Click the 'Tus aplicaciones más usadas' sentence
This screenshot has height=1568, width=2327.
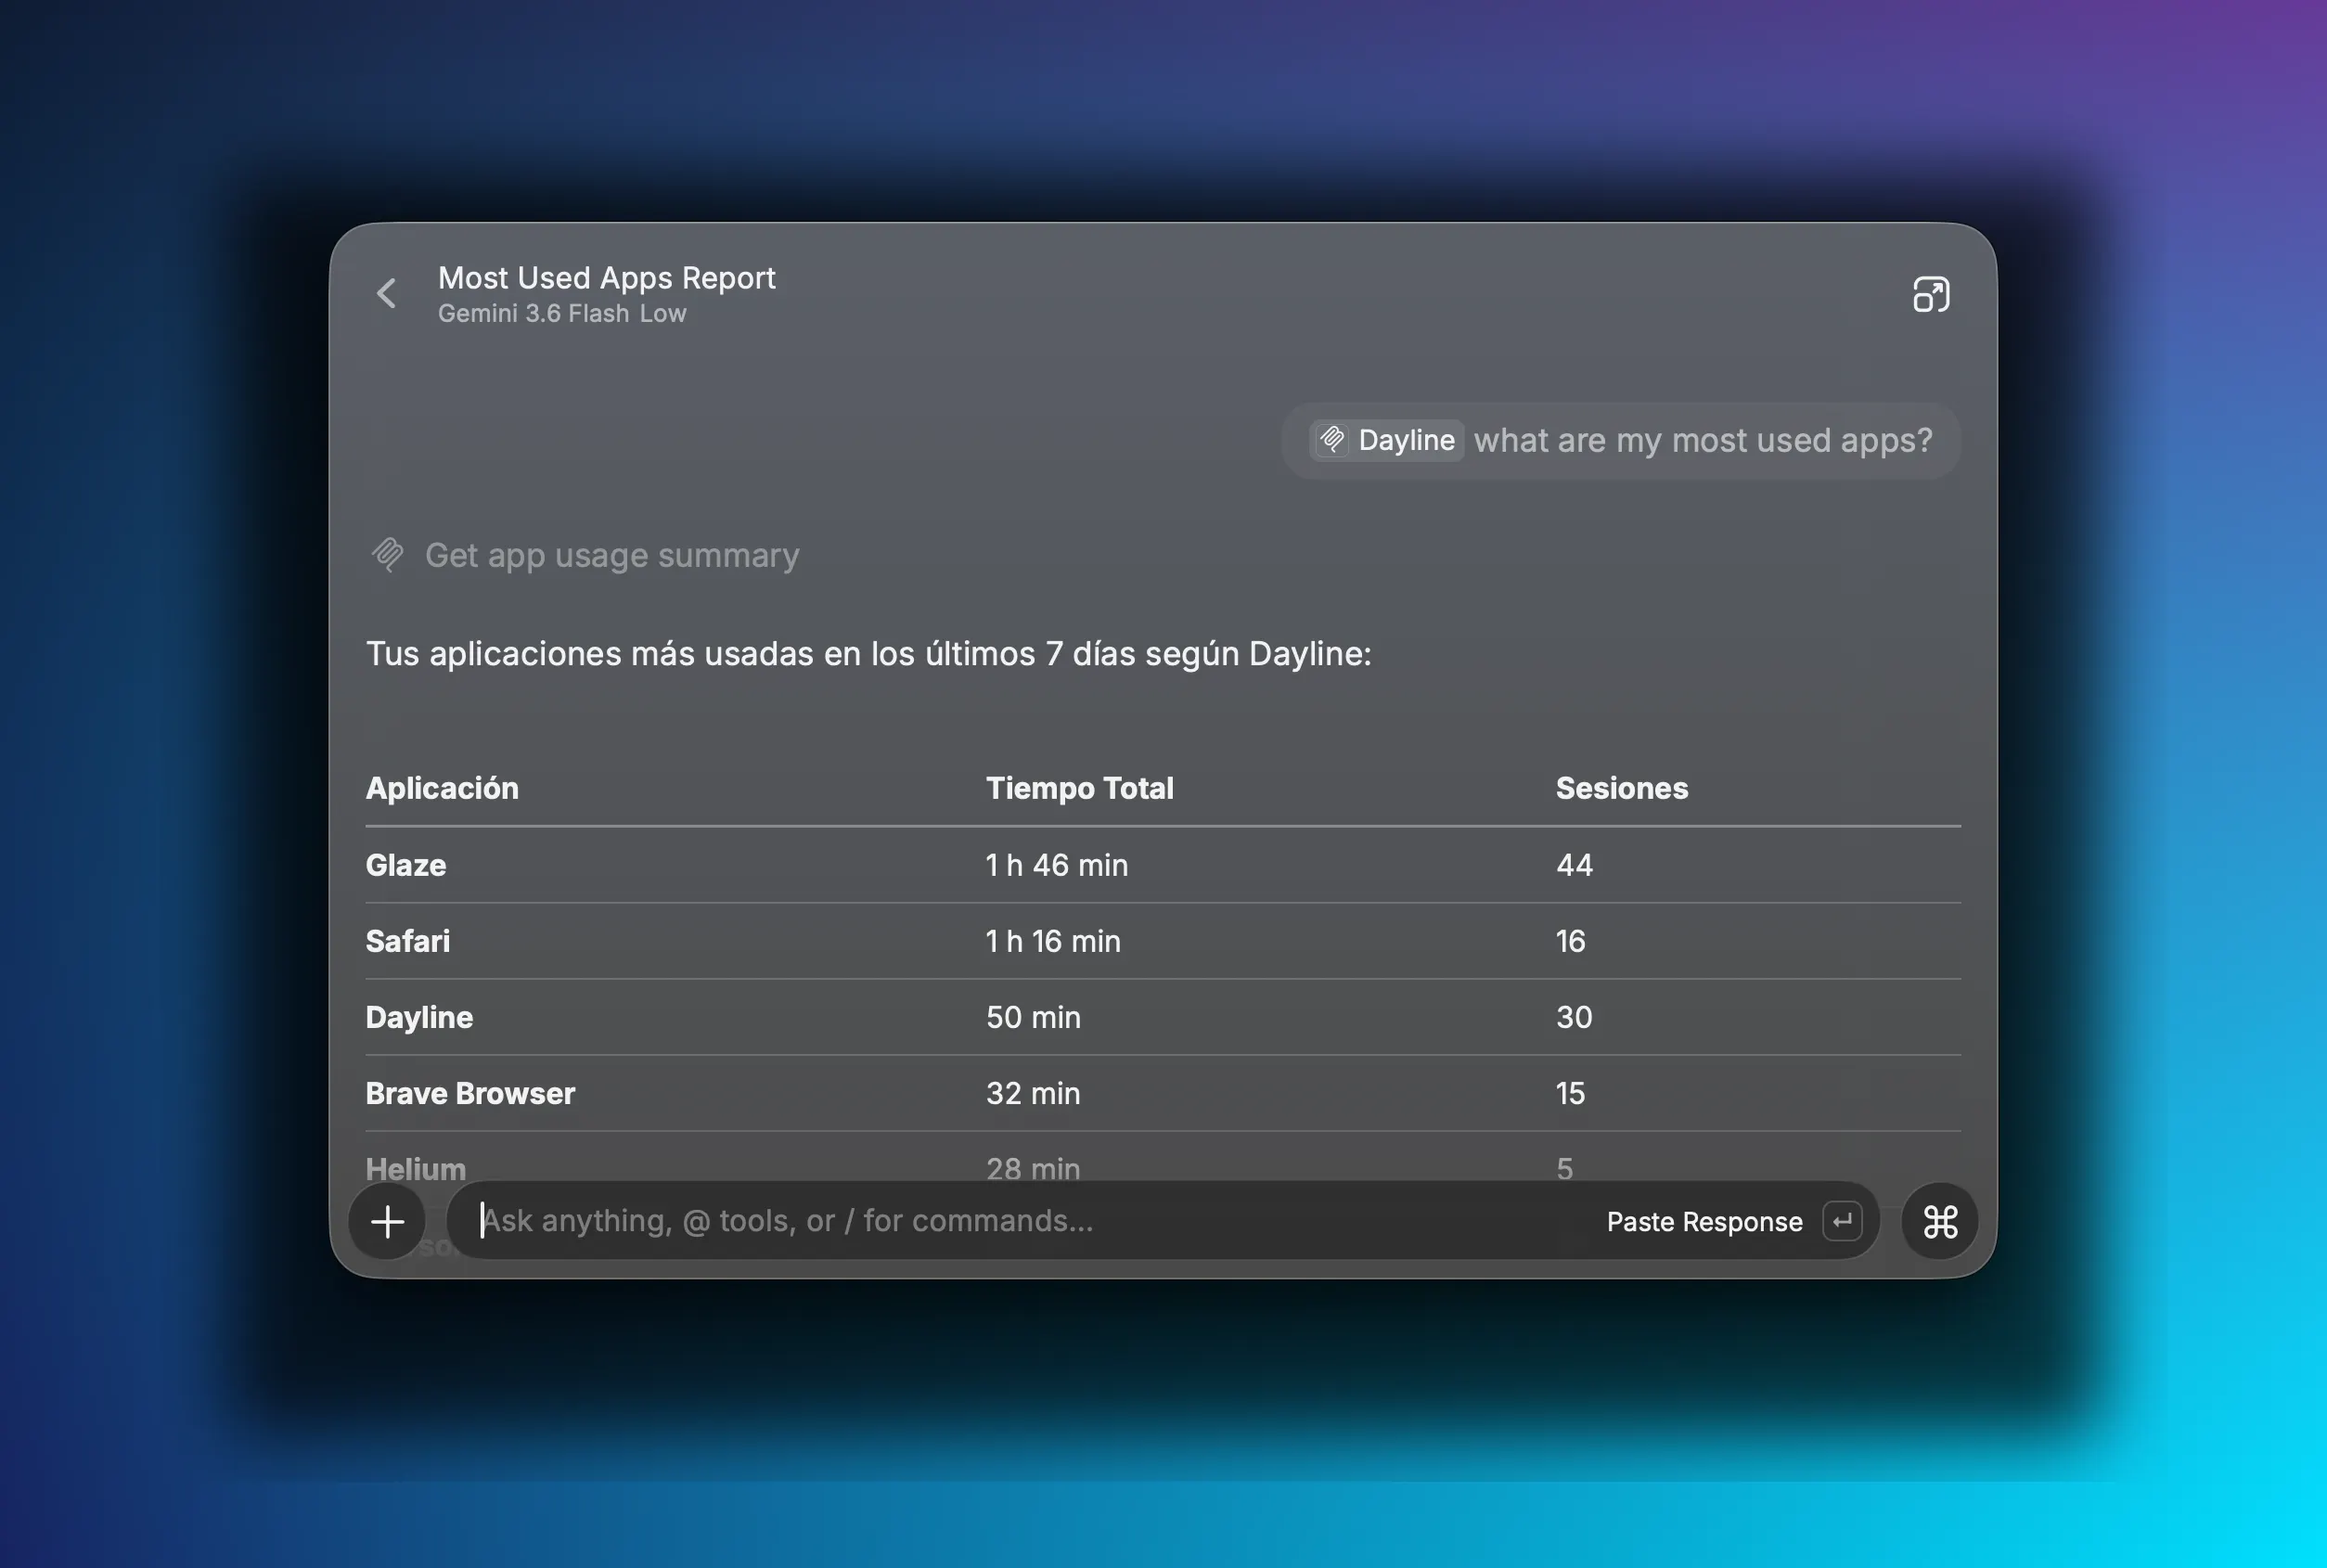[x=869, y=654]
